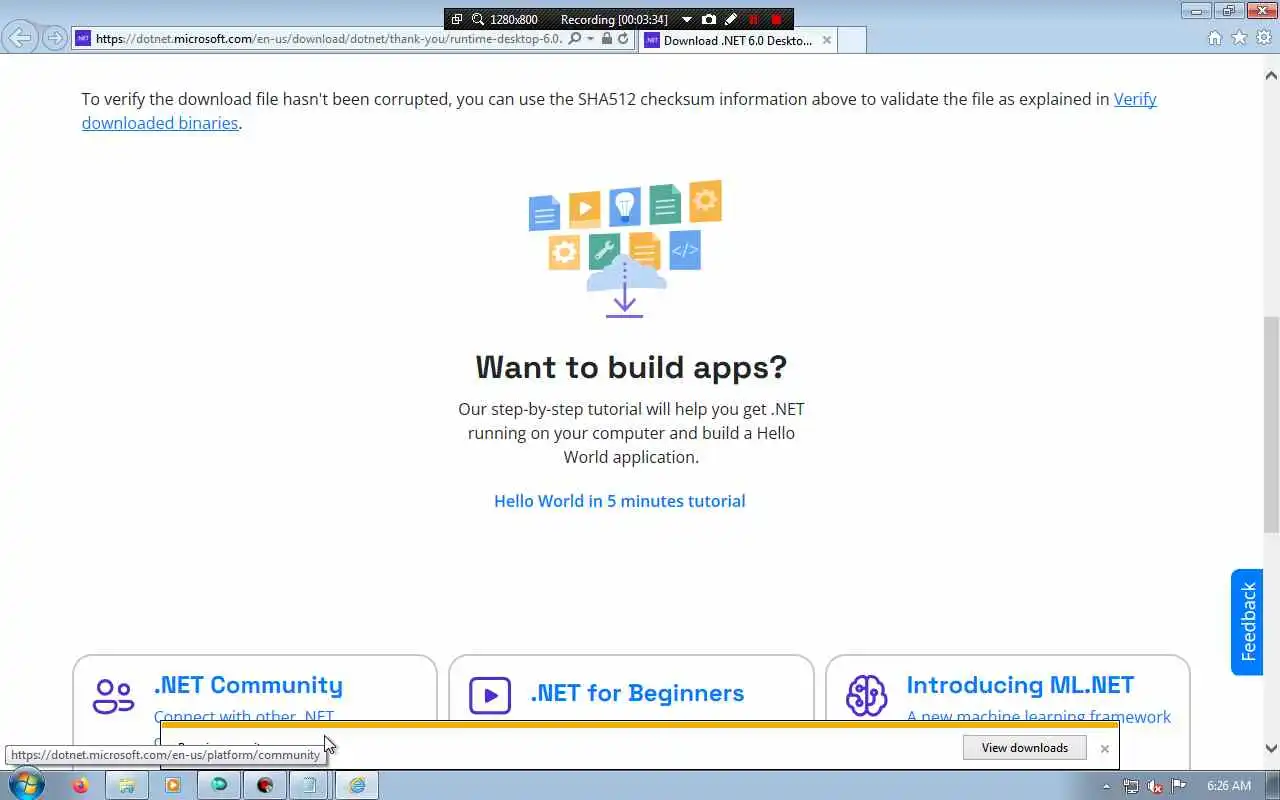This screenshot has width=1280, height=800.
Task: Stop the screen recording
Action: (x=776, y=19)
